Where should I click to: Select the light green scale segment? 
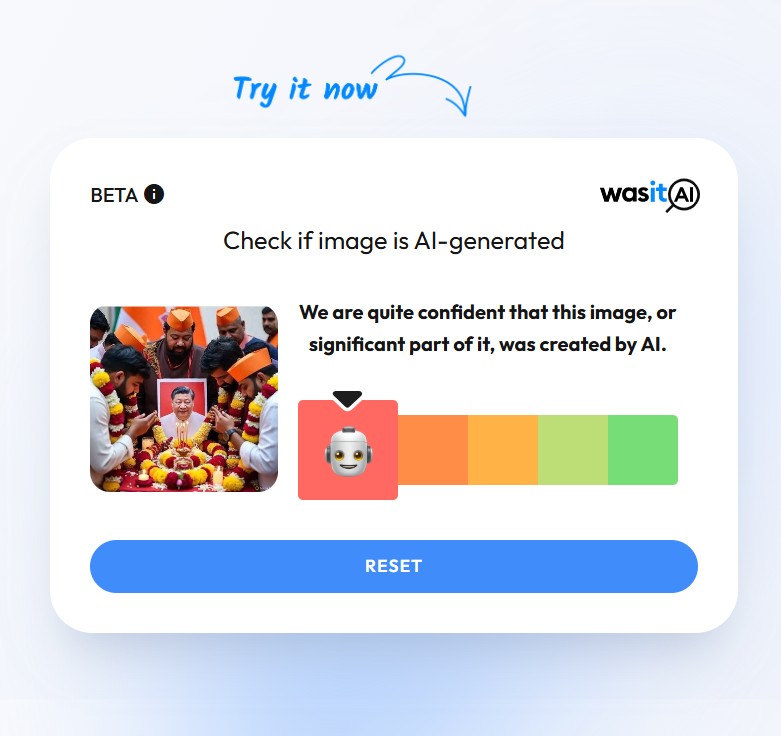(573, 450)
